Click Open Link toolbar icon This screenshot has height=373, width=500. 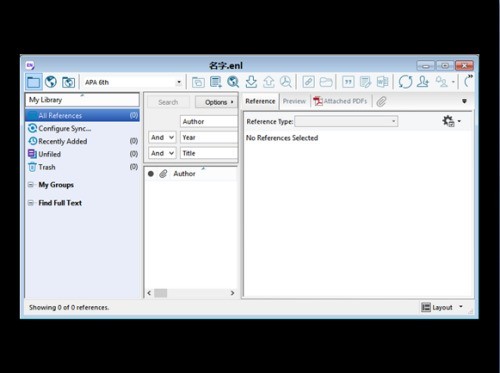tap(308, 82)
